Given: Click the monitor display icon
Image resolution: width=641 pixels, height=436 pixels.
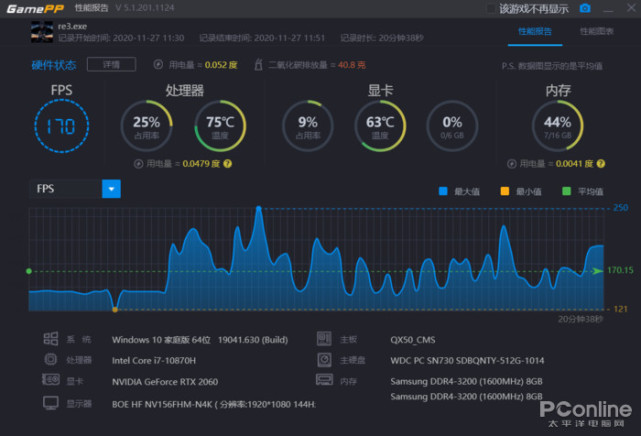Looking at the screenshot, I should [51, 403].
